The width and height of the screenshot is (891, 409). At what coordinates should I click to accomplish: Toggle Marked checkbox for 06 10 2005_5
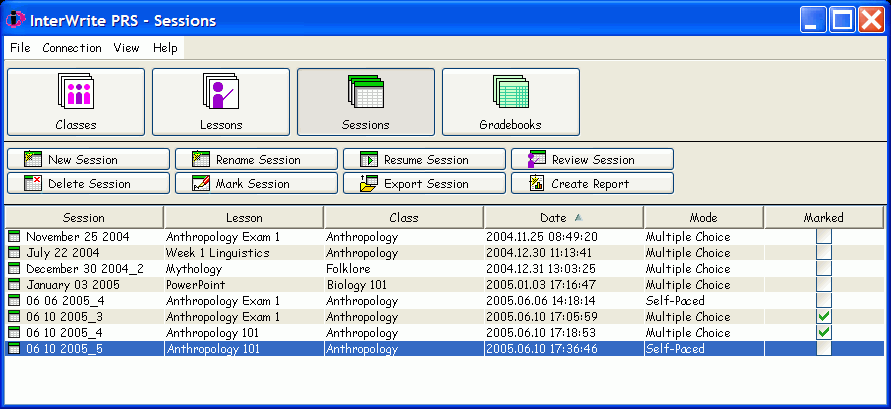click(824, 348)
